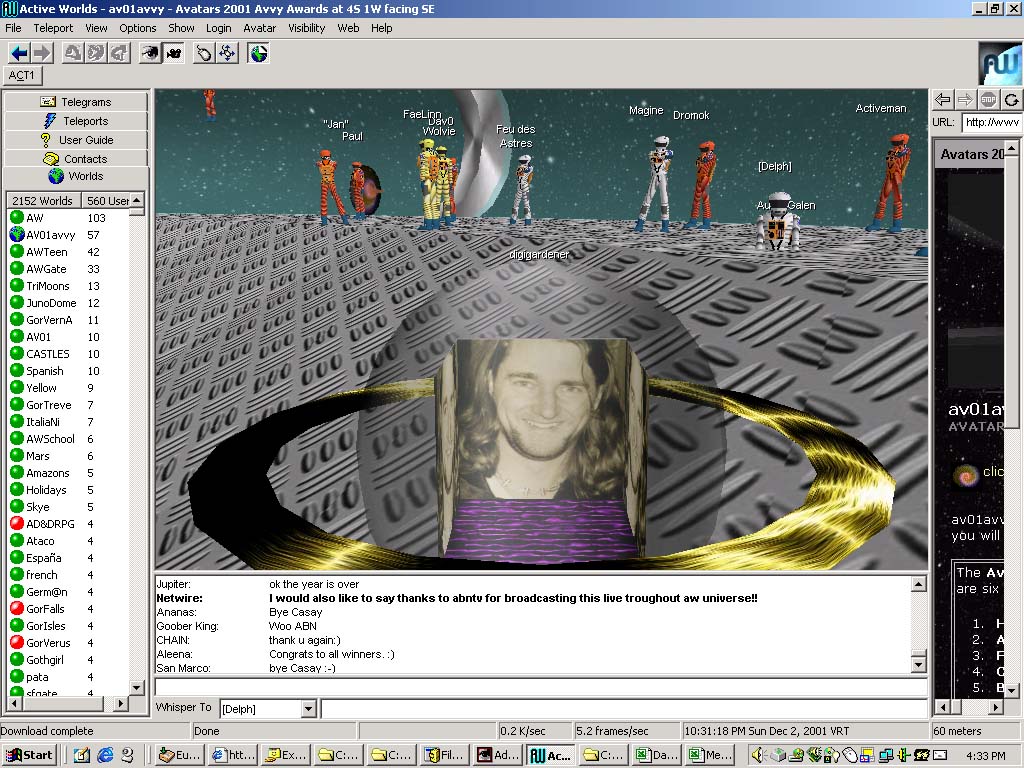
Task: Switch to first-person eye view
Action: point(150,53)
